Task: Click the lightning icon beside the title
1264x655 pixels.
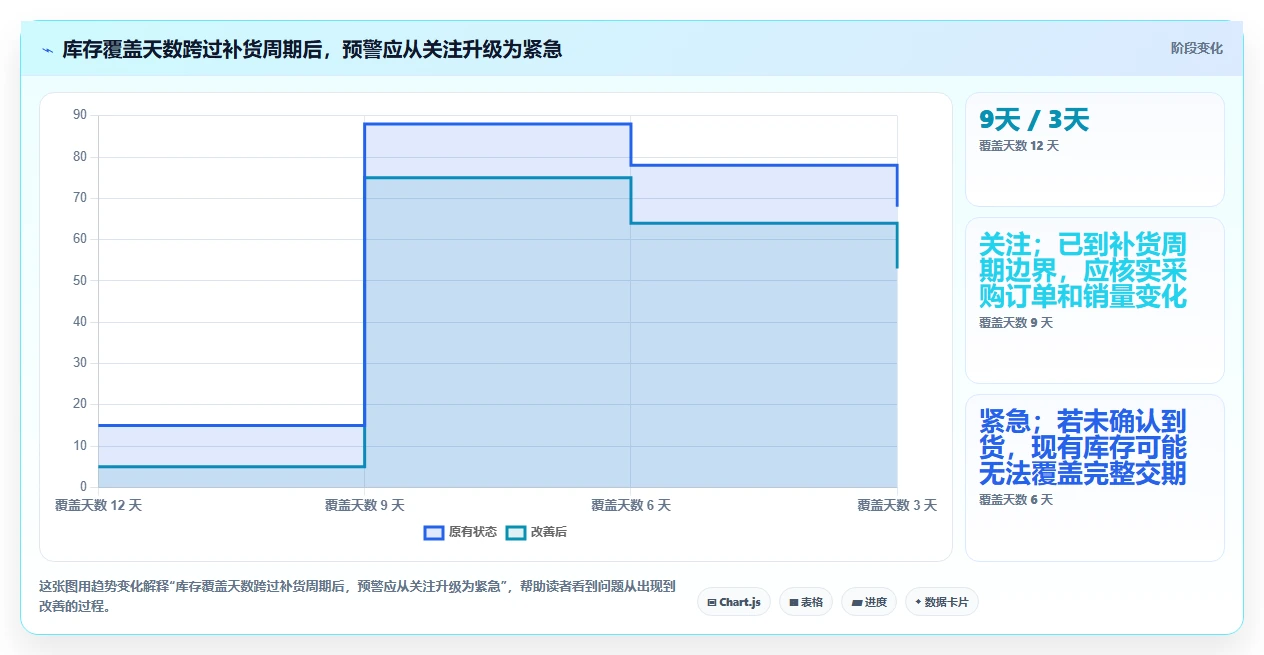Action: pos(47,49)
